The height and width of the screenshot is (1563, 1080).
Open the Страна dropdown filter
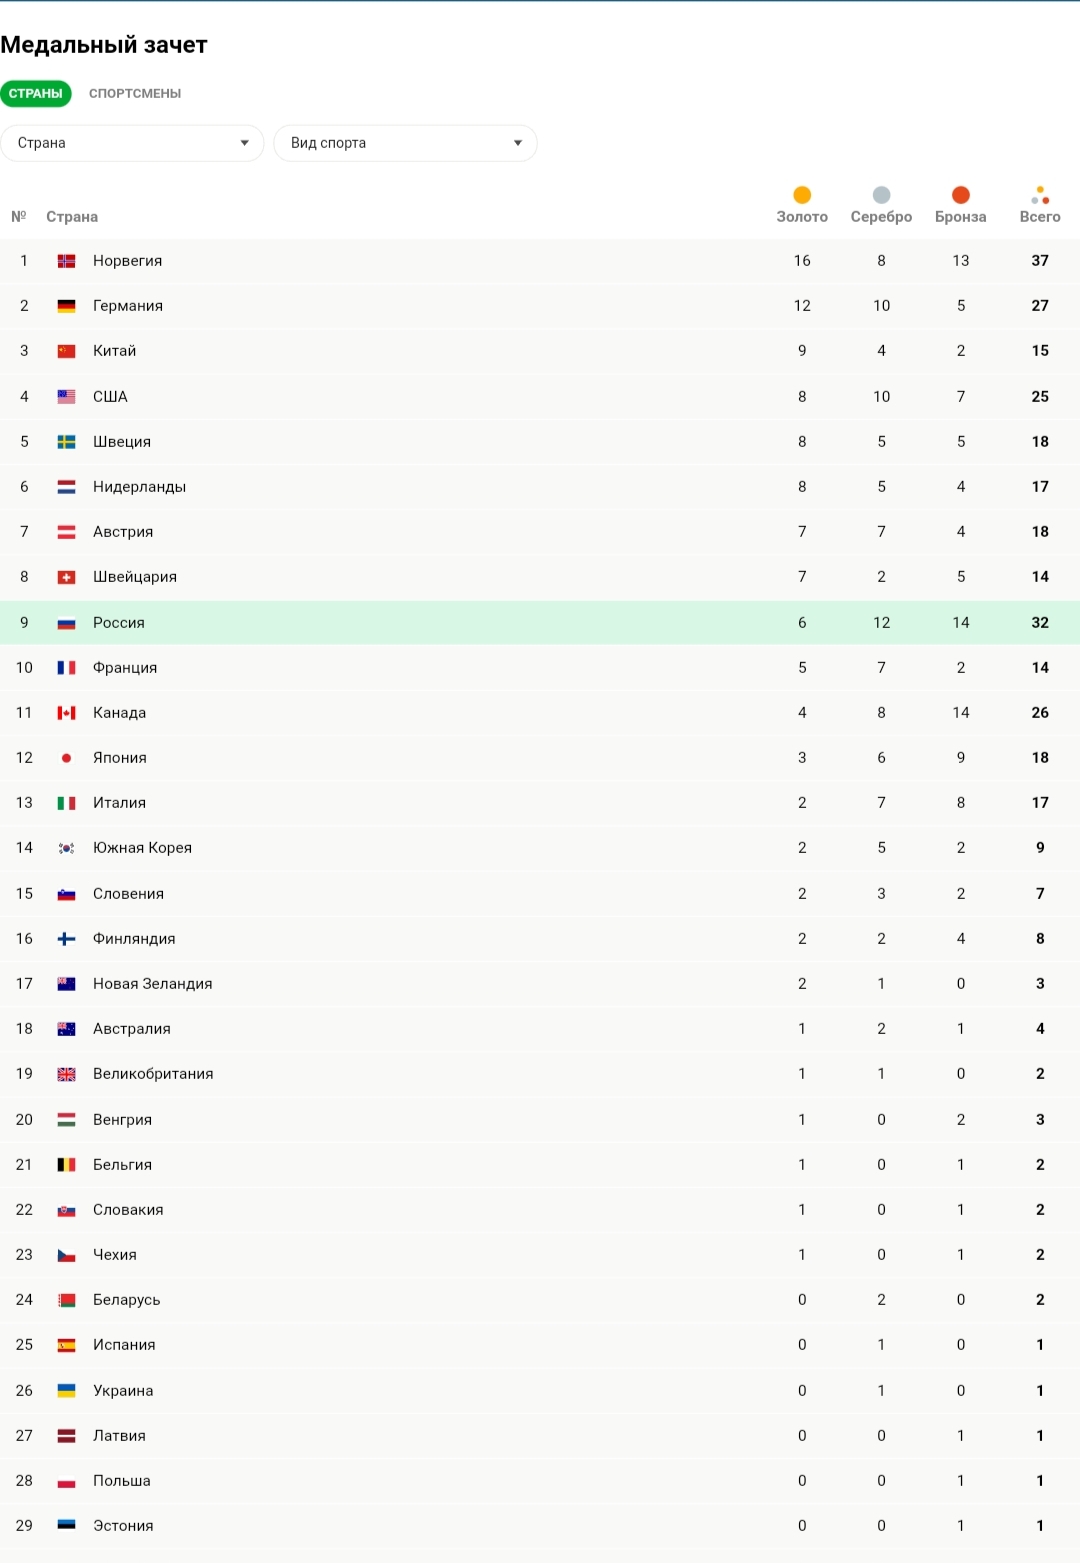coord(132,143)
